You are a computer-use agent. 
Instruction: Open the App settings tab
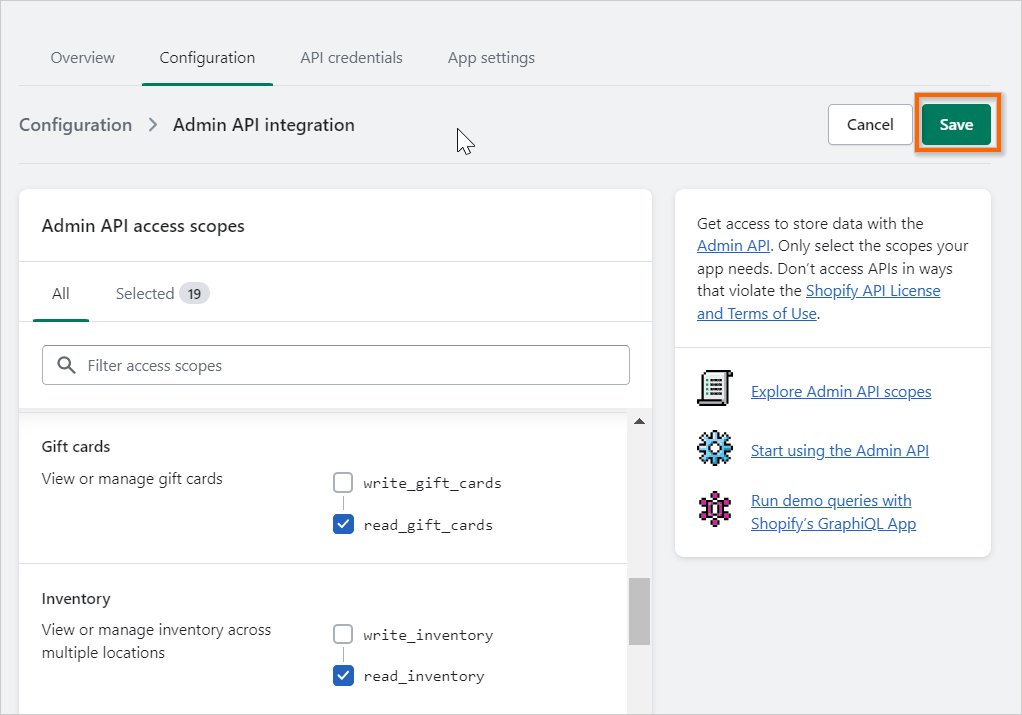[491, 57]
